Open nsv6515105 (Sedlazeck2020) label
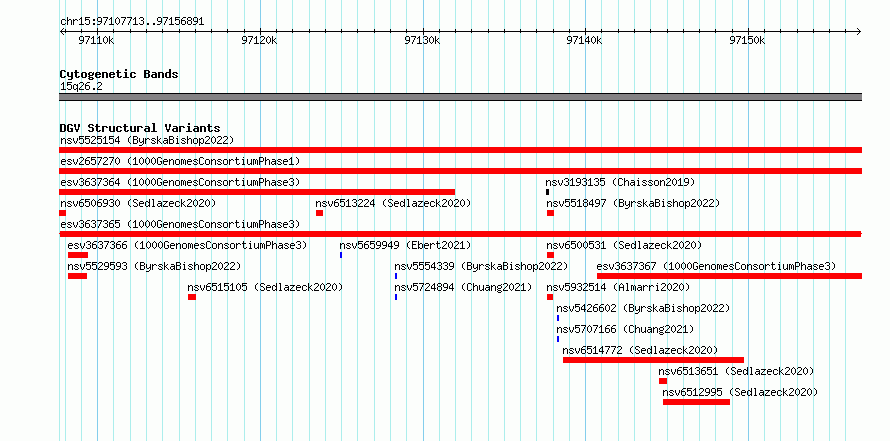 [x=265, y=287]
